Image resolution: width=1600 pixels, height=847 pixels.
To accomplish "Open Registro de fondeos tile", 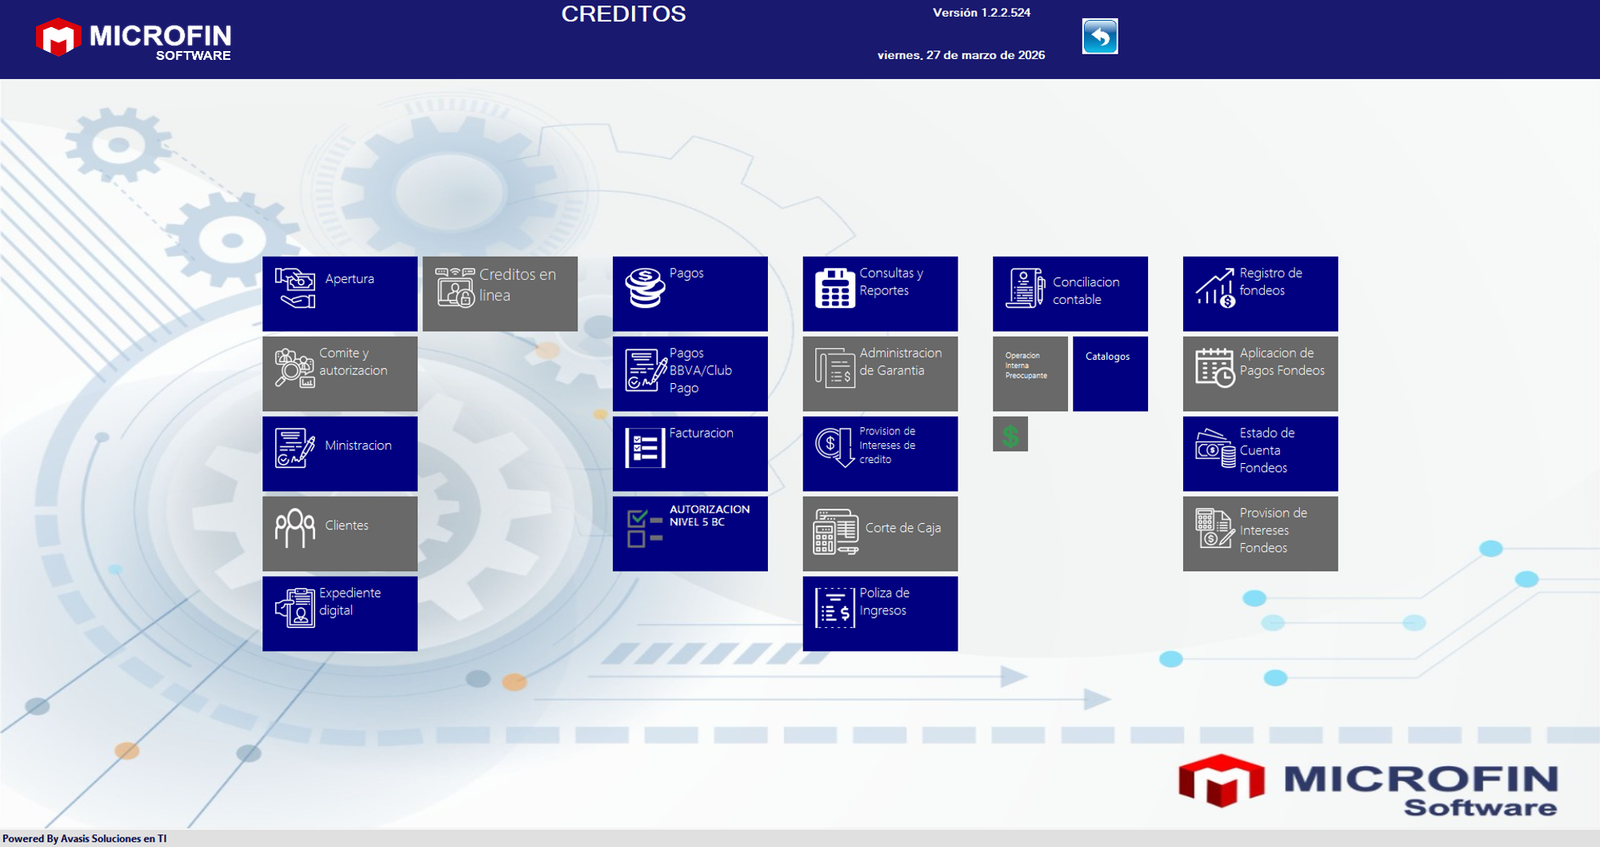I will click(1260, 293).
